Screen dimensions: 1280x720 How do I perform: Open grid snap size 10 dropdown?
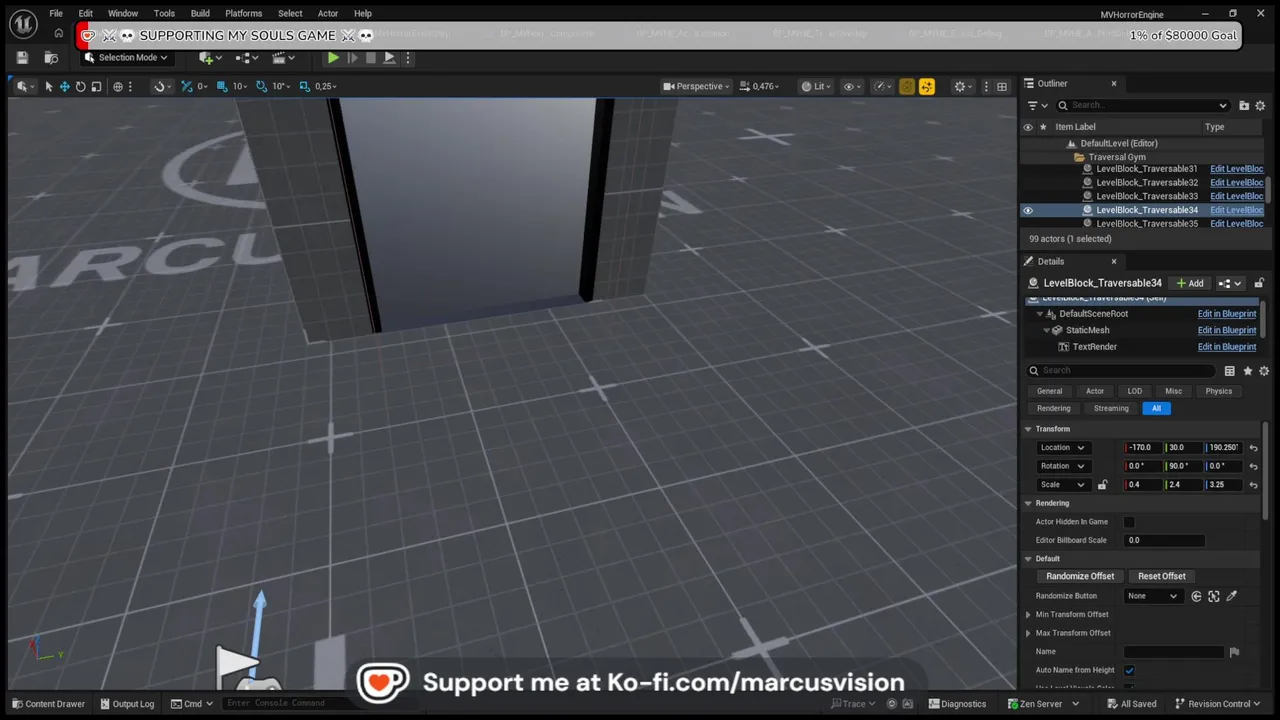(240, 86)
